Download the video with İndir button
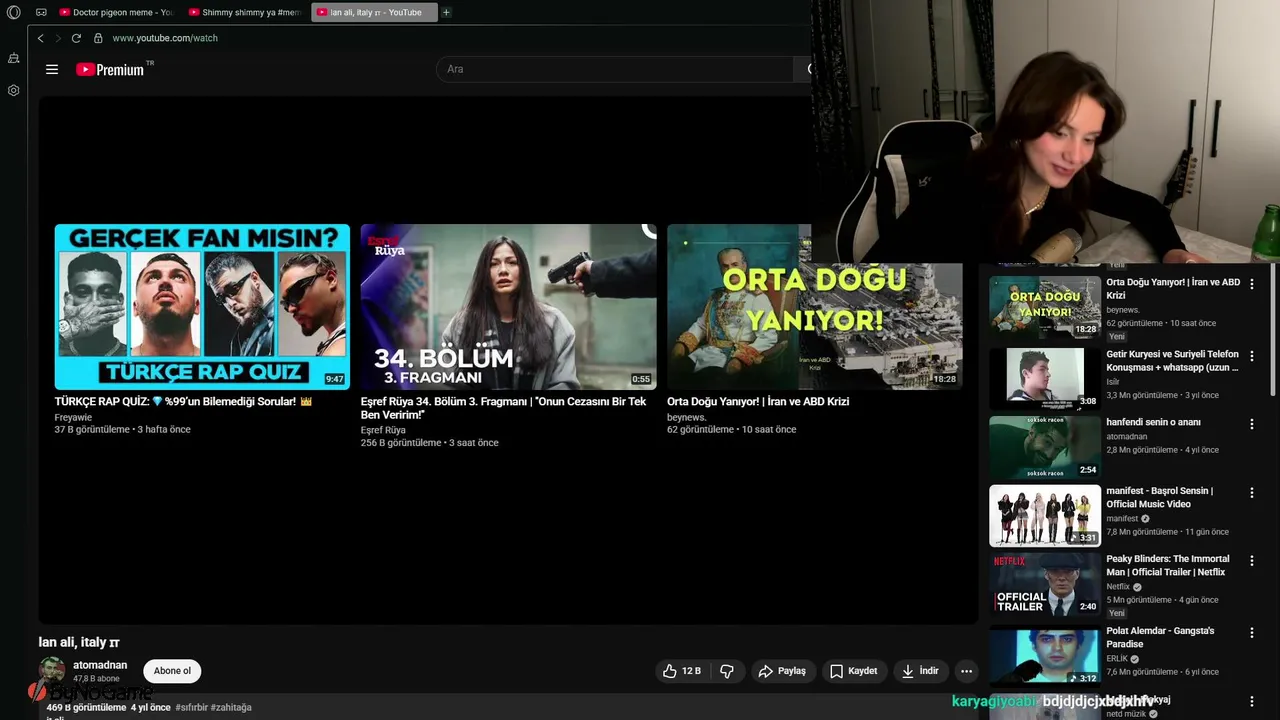 (920, 671)
